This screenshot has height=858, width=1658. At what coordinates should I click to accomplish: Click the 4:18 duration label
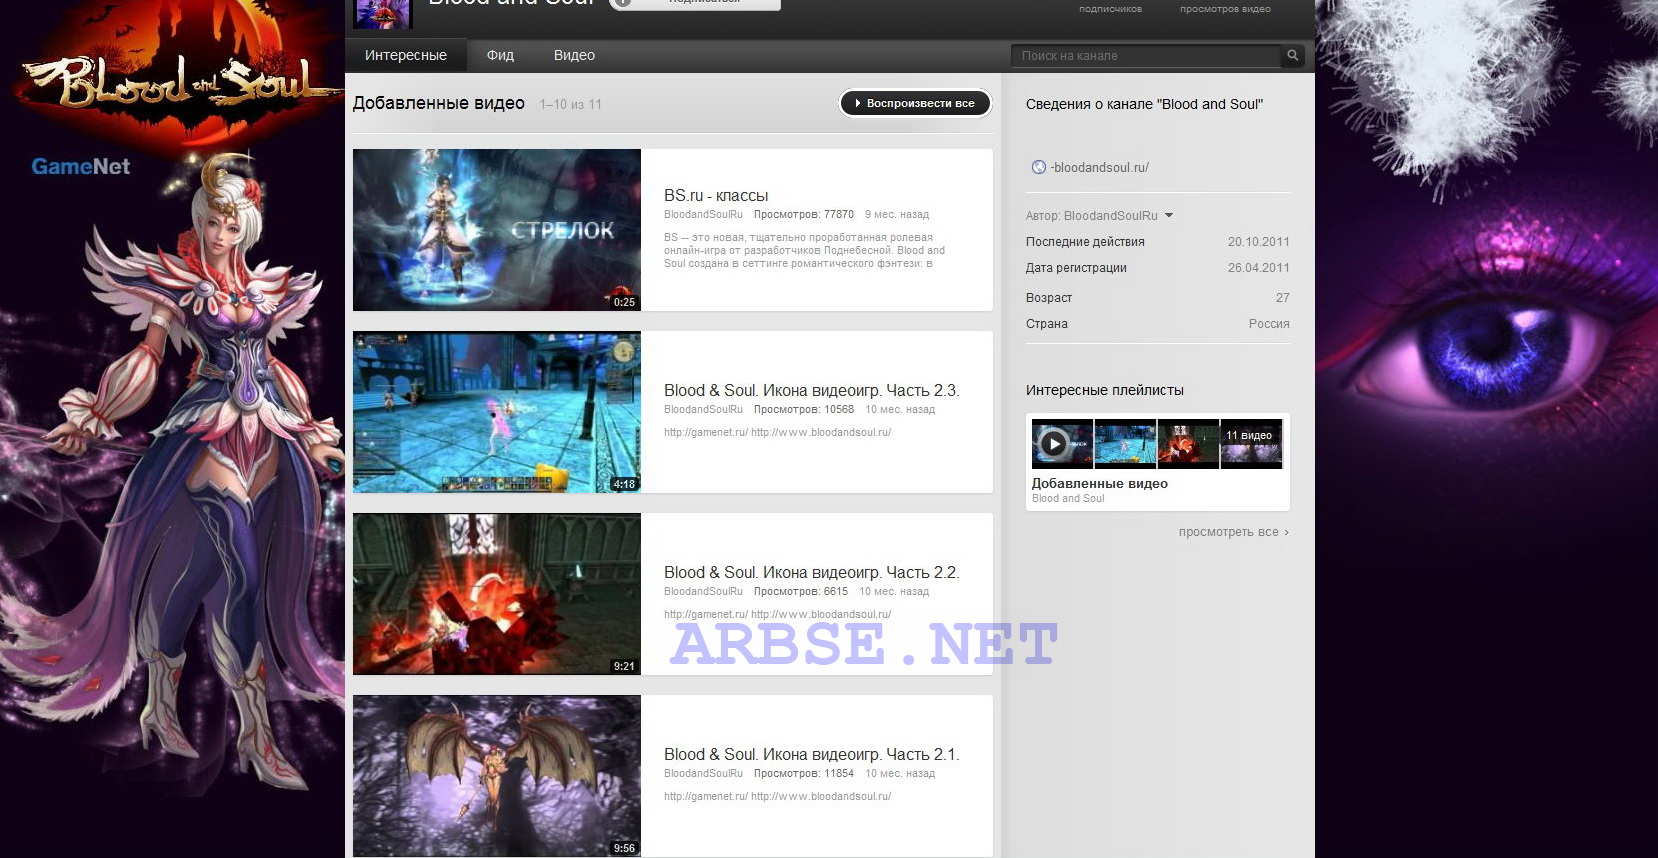624,484
